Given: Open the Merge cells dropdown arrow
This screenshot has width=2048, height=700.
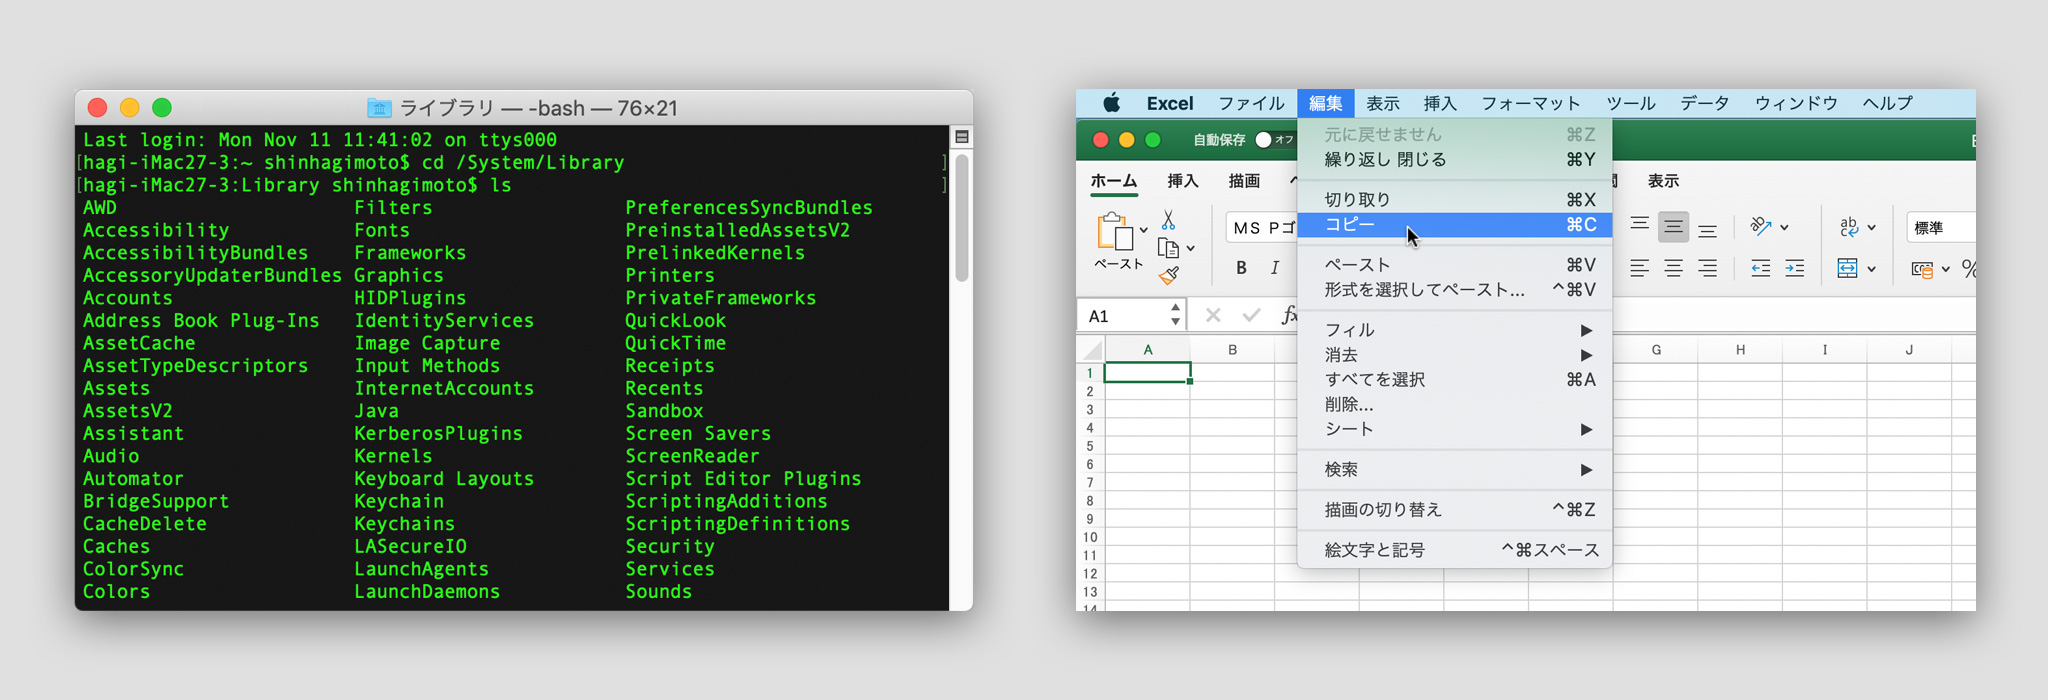Looking at the screenshot, I should 1871,269.
